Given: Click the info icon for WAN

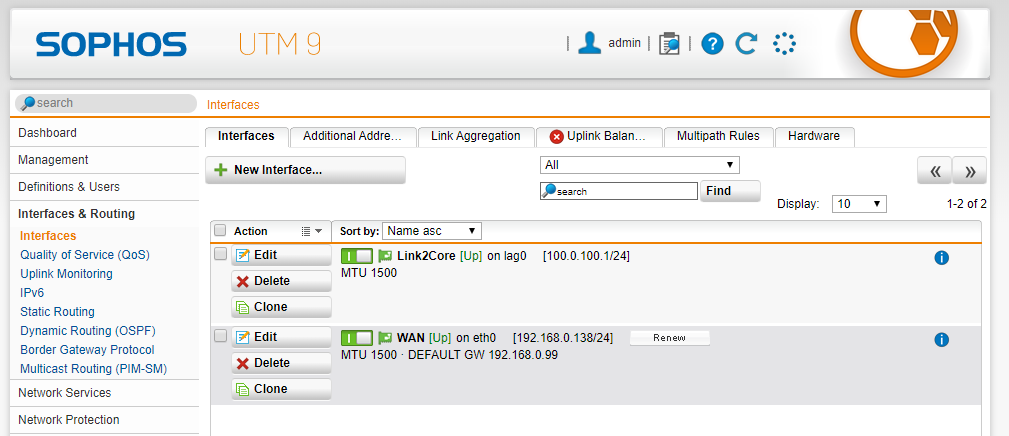Looking at the screenshot, I should pos(941,340).
